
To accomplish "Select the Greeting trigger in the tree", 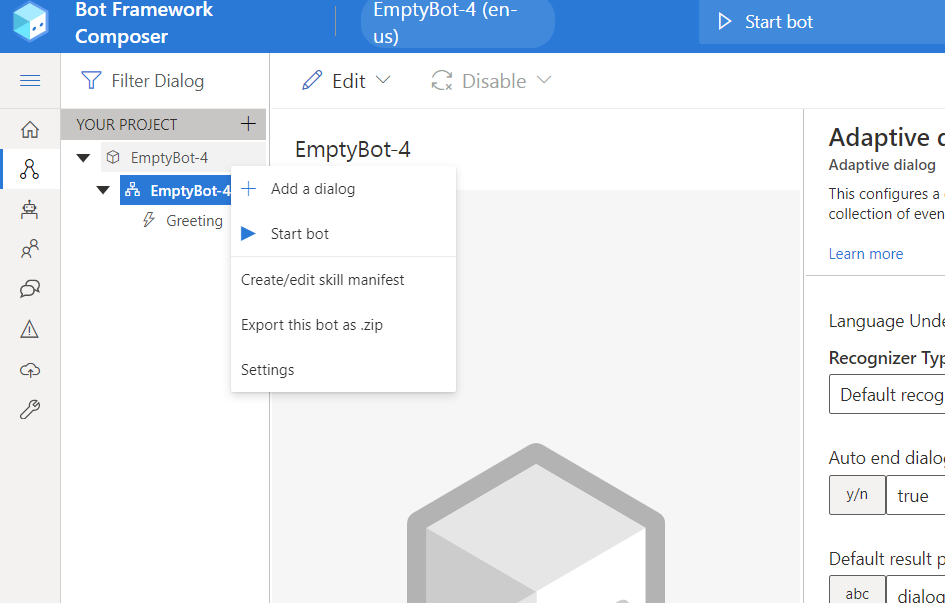I will coord(193,220).
